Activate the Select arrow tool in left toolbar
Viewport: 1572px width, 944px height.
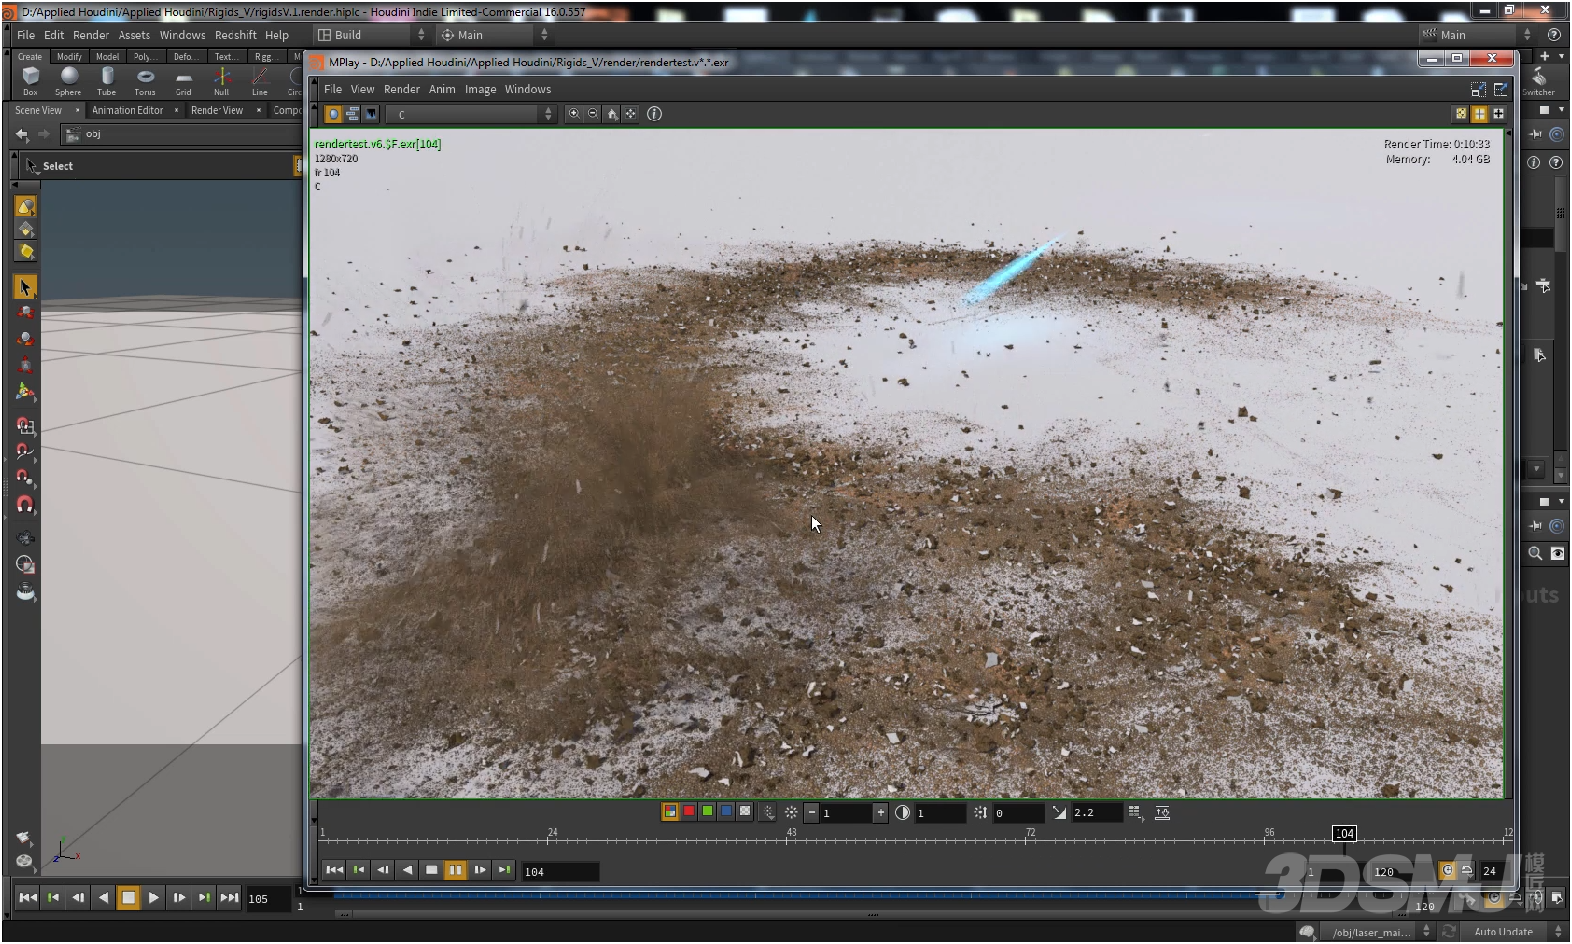click(x=25, y=288)
